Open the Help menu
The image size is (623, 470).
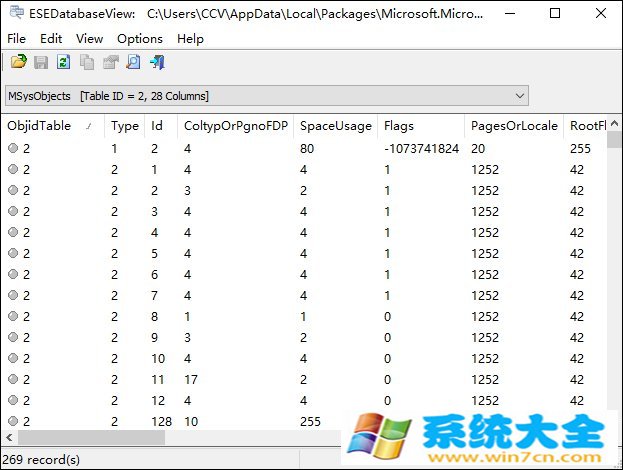(x=190, y=39)
